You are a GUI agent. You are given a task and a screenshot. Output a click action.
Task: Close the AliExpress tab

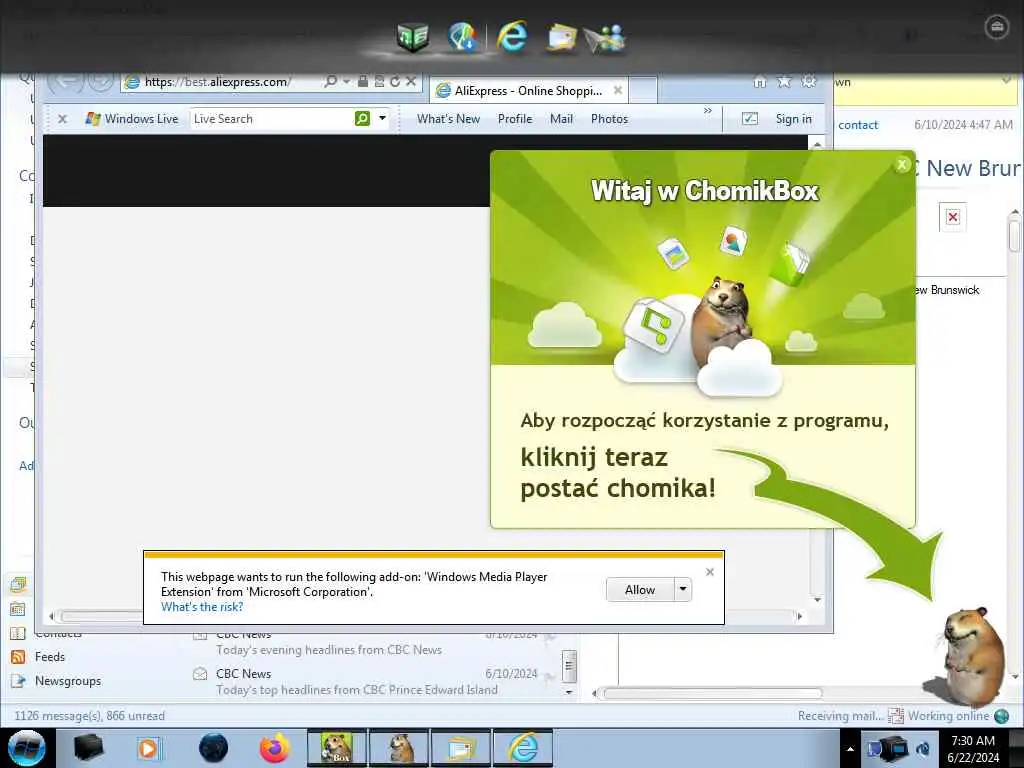tap(618, 90)
